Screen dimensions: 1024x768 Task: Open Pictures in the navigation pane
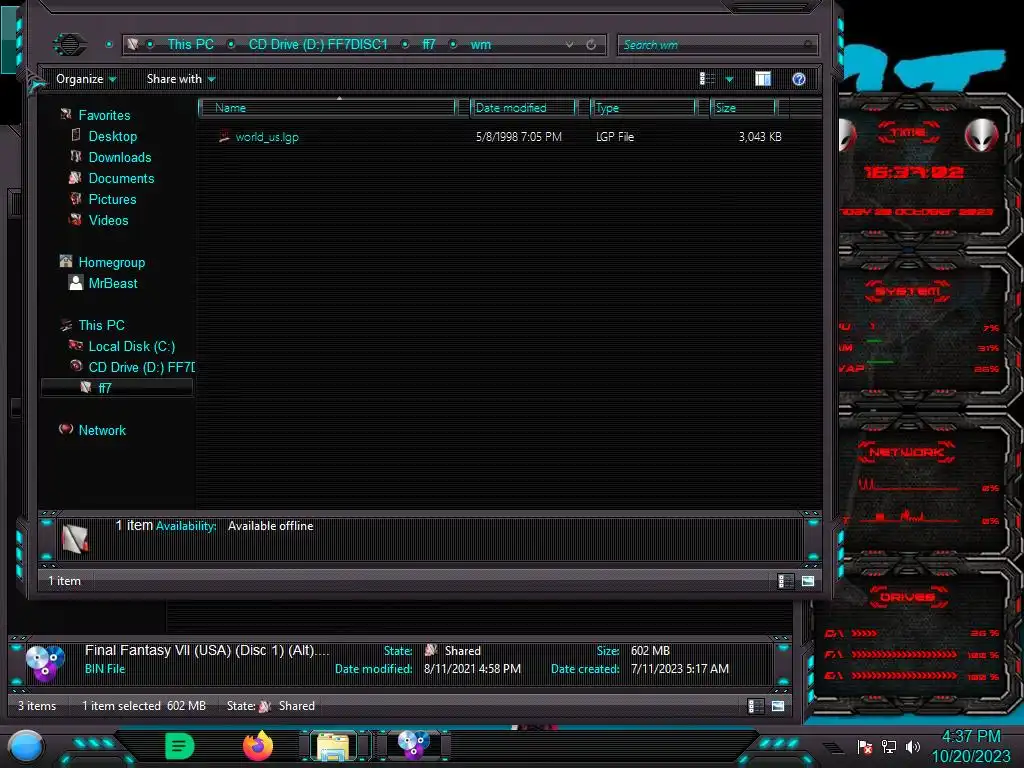pyautogui.click(x=112, y=199)
